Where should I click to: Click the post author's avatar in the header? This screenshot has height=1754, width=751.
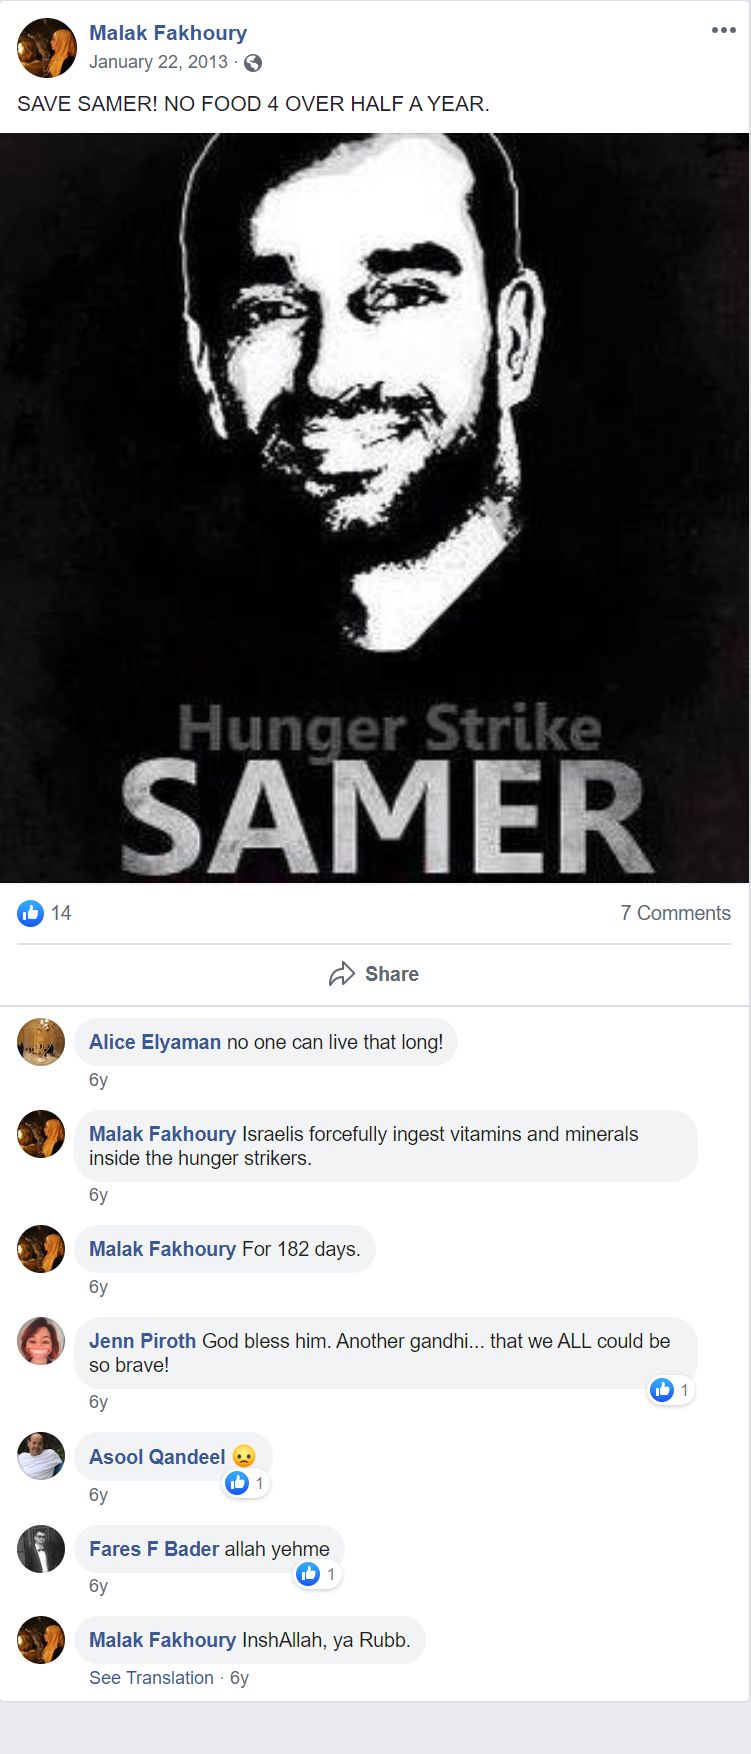coord(47,48)
